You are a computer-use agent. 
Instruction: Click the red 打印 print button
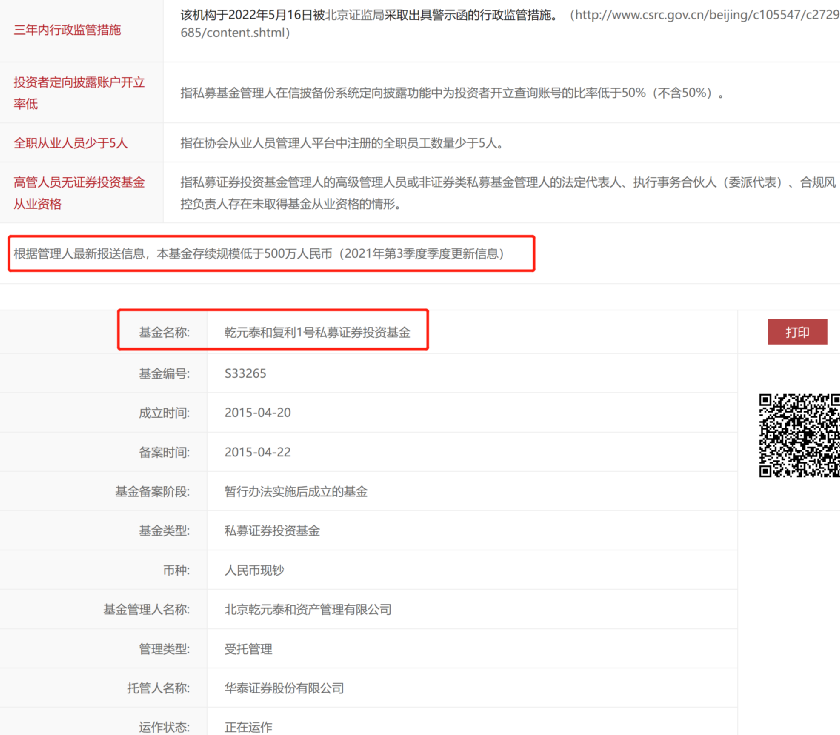click(x=797, y=332)
